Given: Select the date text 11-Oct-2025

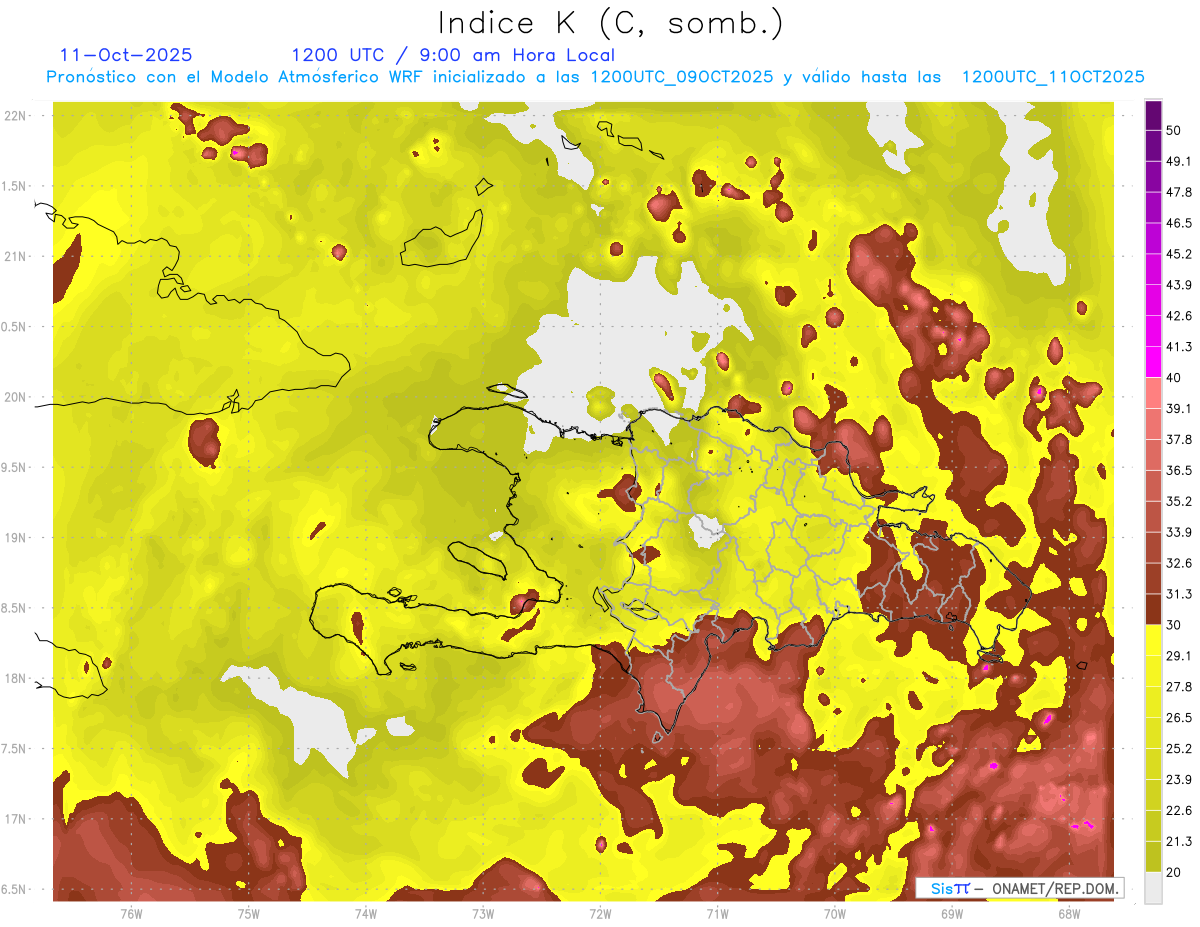Looking at the screenshot, I should [x=126, y=56].
